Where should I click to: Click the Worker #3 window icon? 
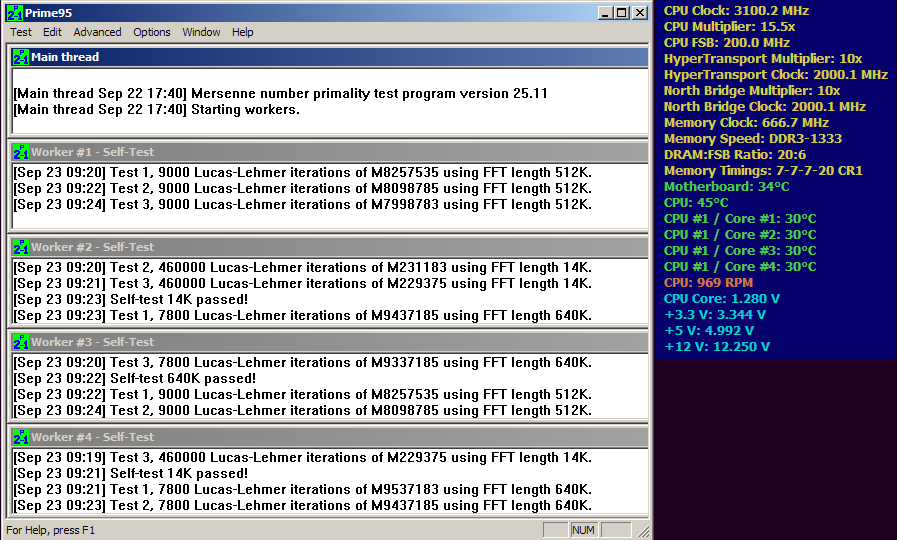point(21,342)
